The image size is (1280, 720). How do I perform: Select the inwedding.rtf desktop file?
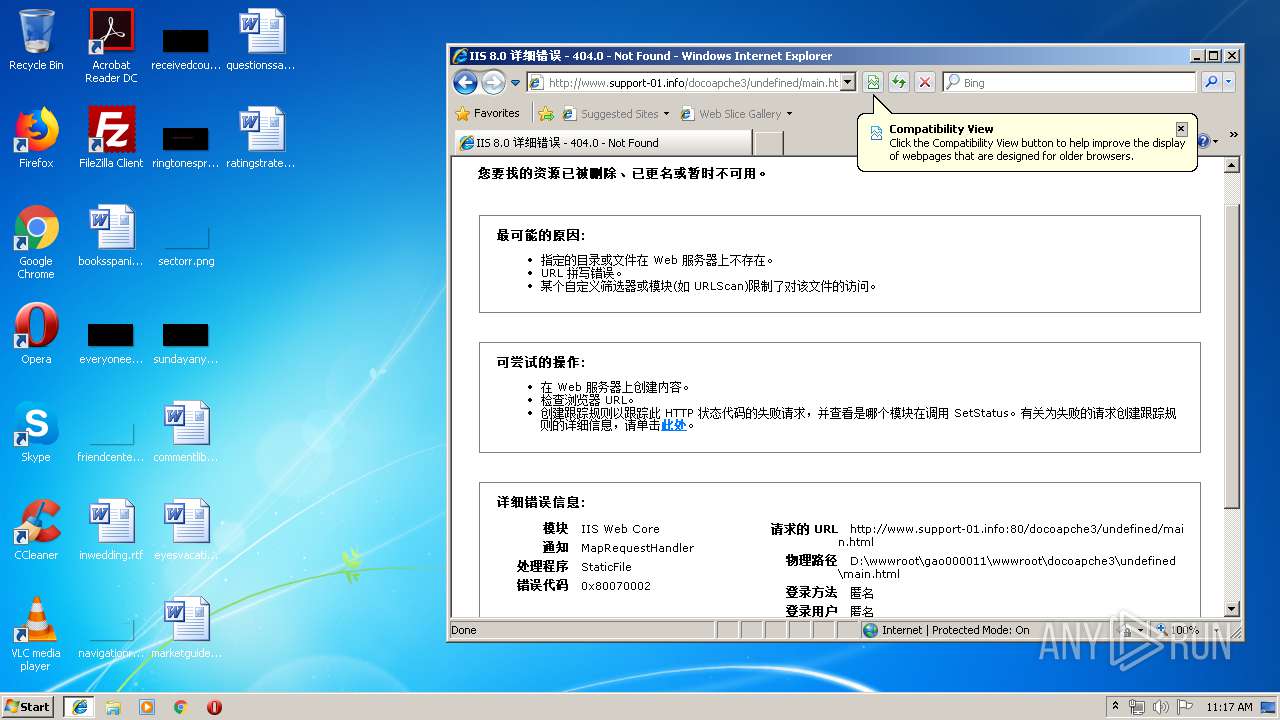[x=111, y=530]
